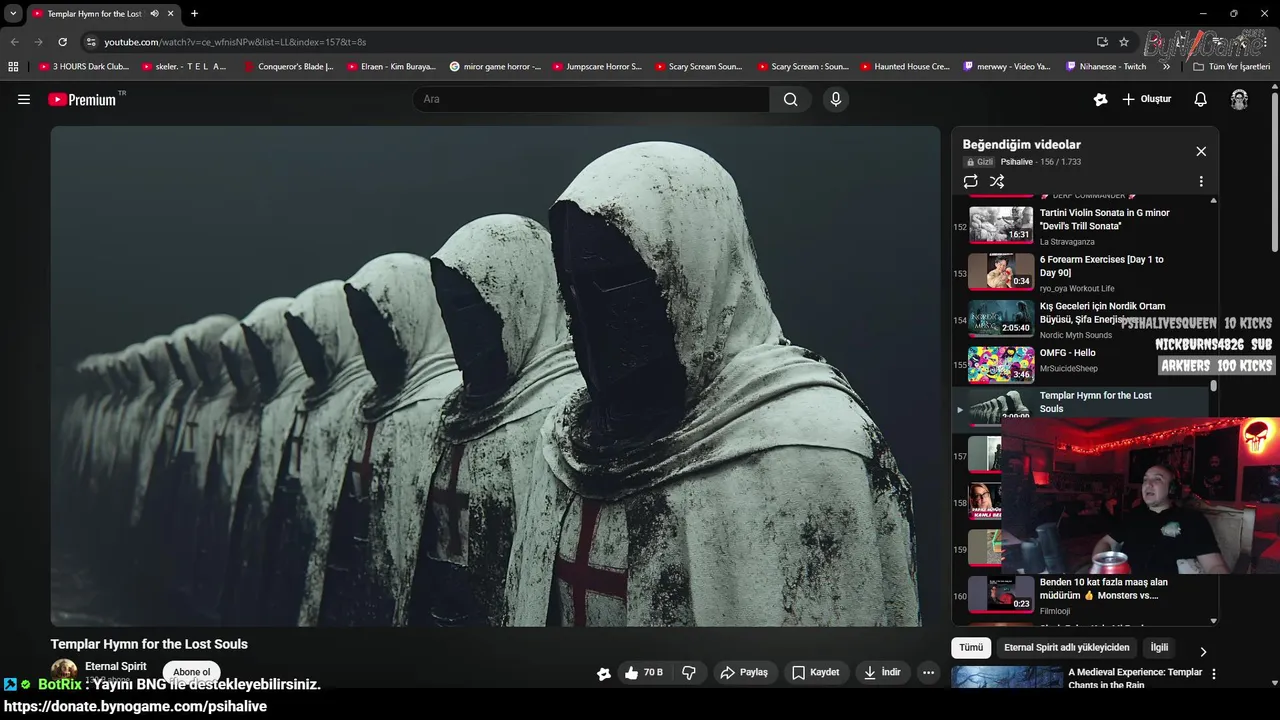Go to YouTube Premium home logo
Screen dimensions: 1280x720
click(x=82, y=99)
